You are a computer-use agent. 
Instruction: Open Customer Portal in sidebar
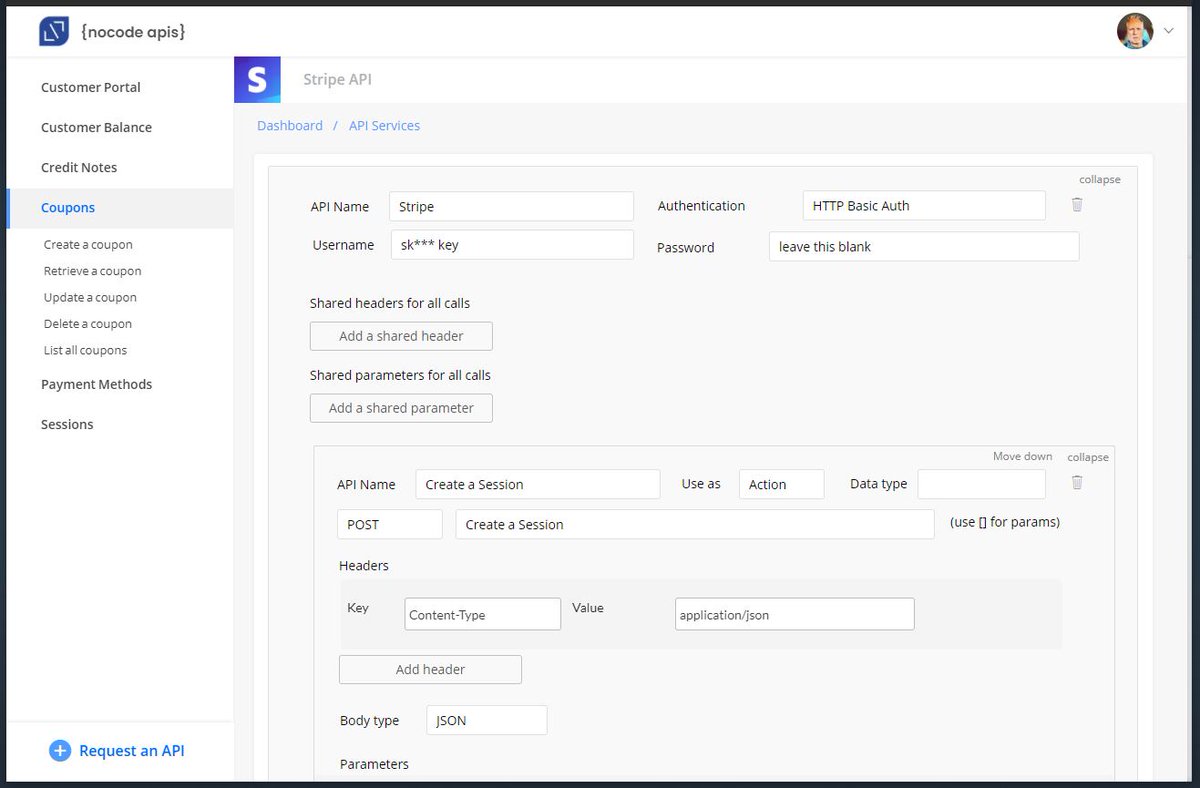click(x=91, y=87)
